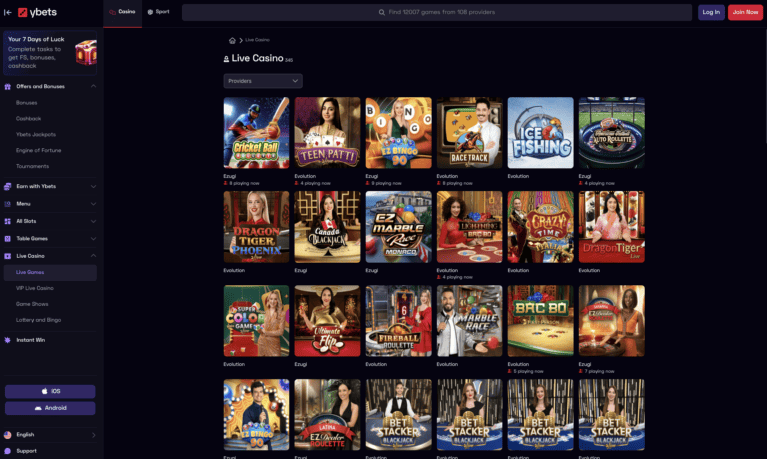Open the Marble Race game with host

coord(470,321)
